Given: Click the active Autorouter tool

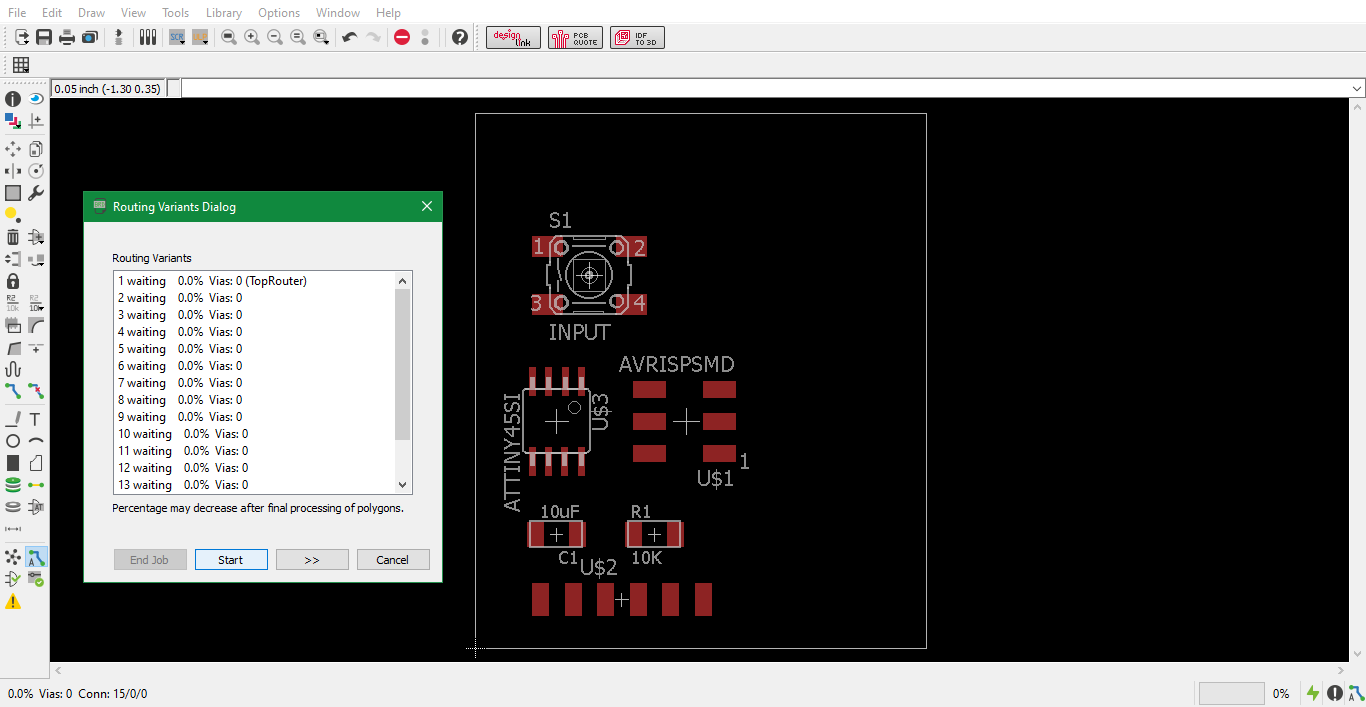Looking at the screenshot, I should click(x=36, y=557).
